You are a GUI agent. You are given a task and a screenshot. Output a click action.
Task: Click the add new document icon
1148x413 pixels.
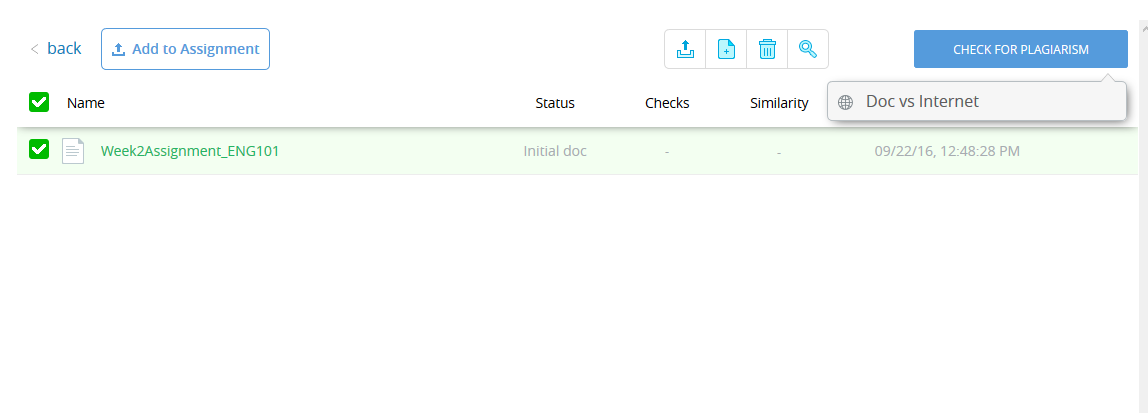(726, 49)
